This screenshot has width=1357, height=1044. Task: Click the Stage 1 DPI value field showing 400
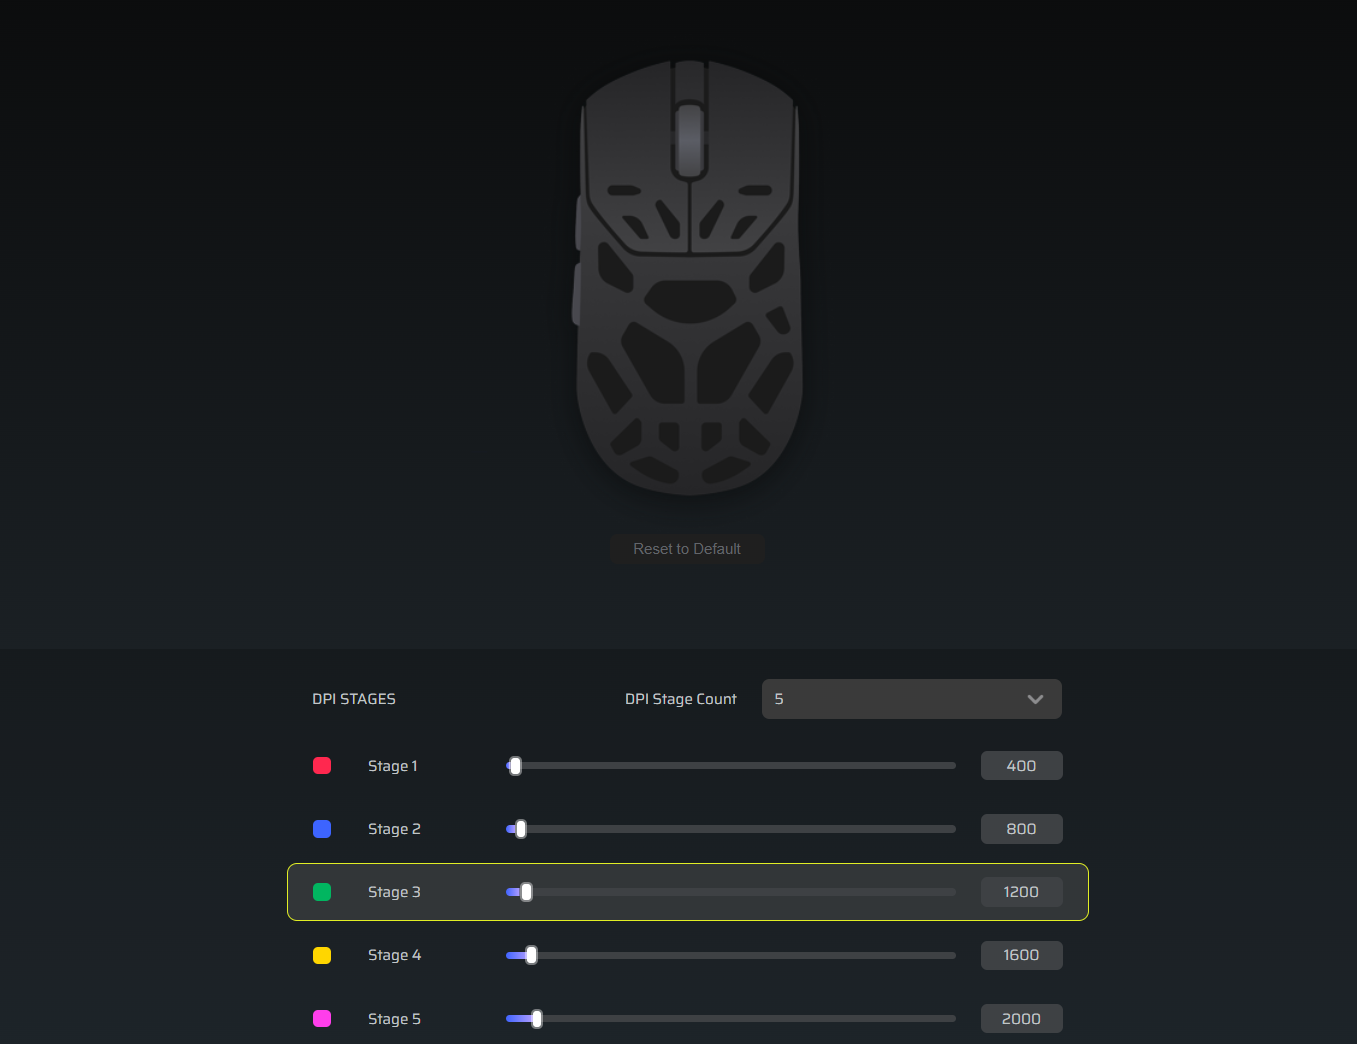coord(1021,766)
